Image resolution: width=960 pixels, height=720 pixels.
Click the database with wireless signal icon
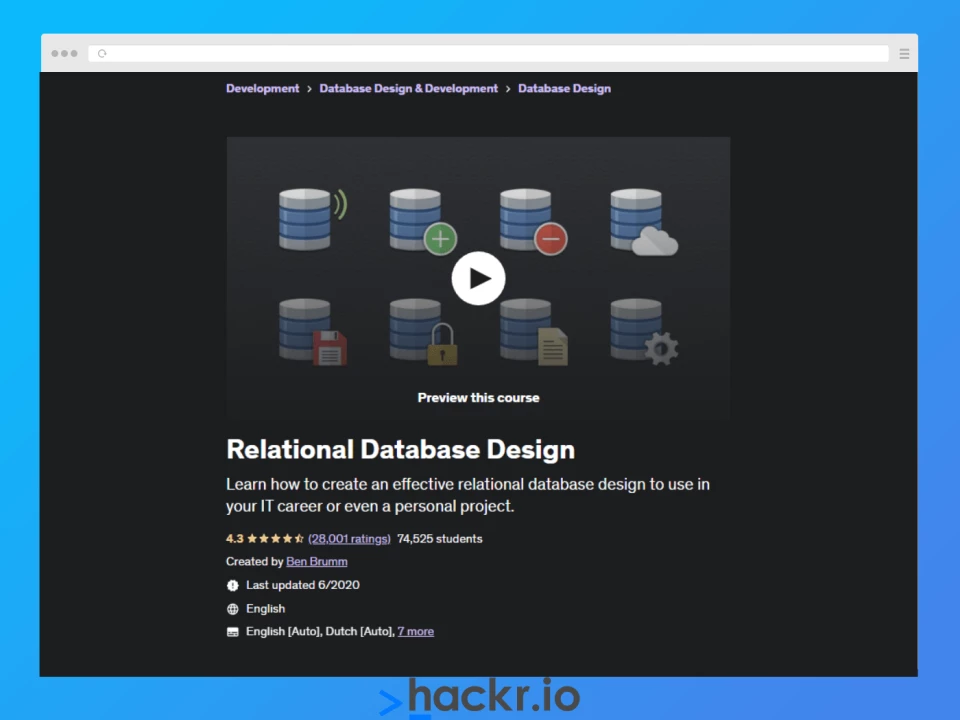(312, 219)
